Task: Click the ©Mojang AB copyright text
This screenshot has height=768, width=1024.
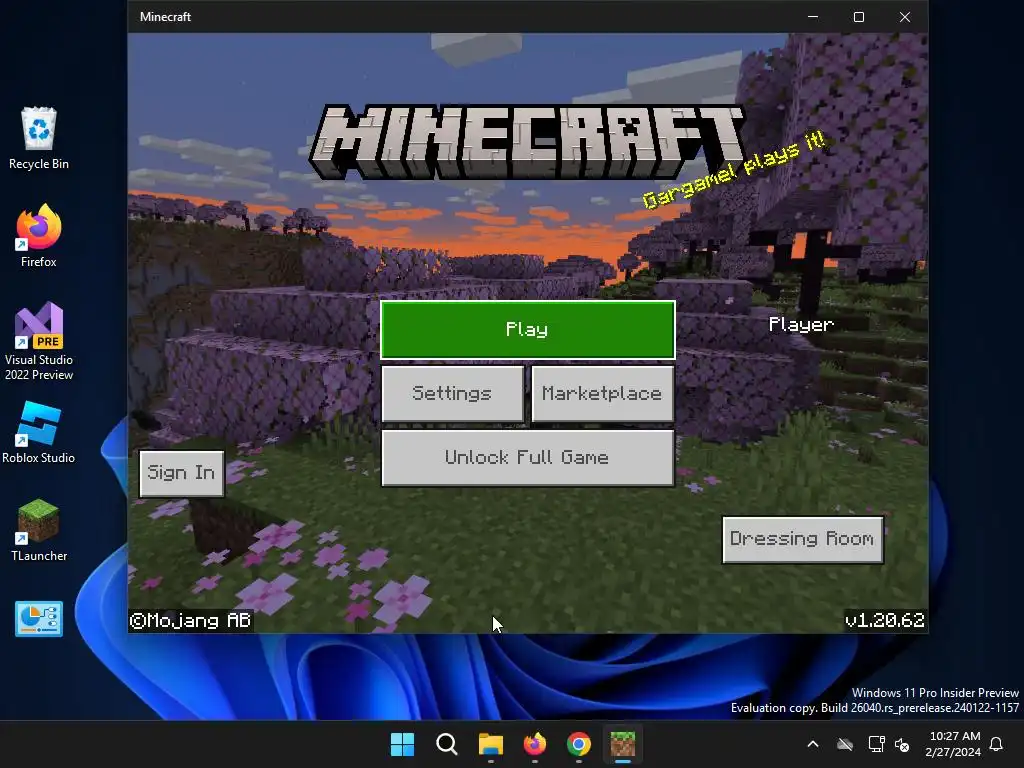Action: coord(190,620)
